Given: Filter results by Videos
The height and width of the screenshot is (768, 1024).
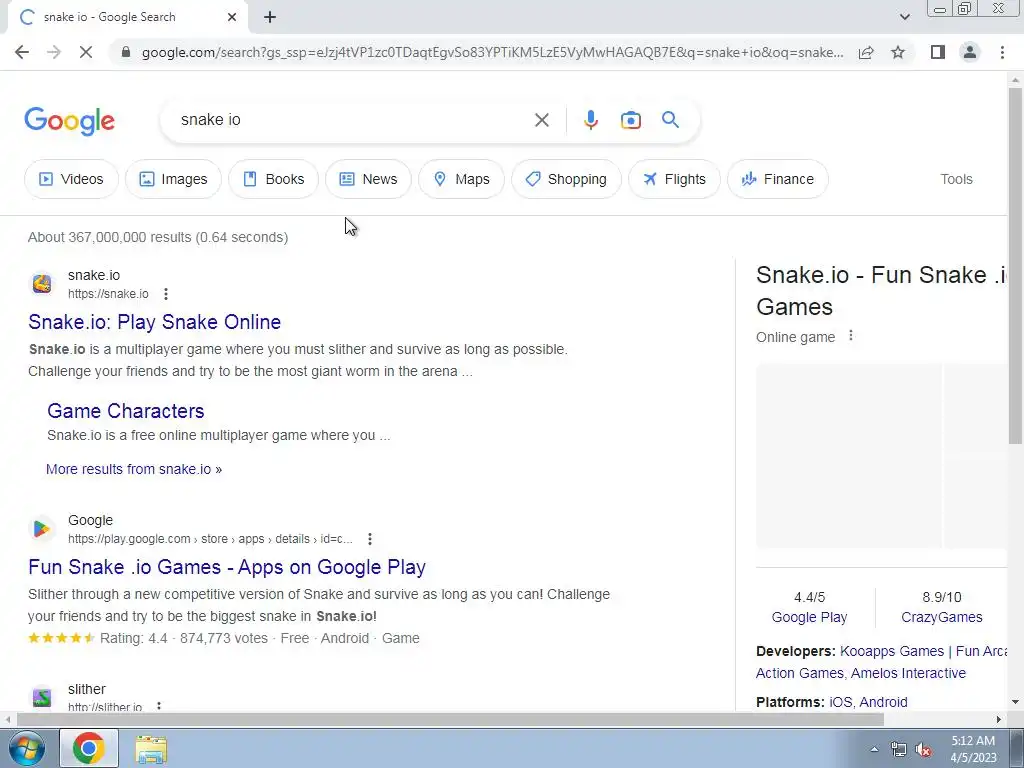Looking at the screenshot, I should click(71, 179).
